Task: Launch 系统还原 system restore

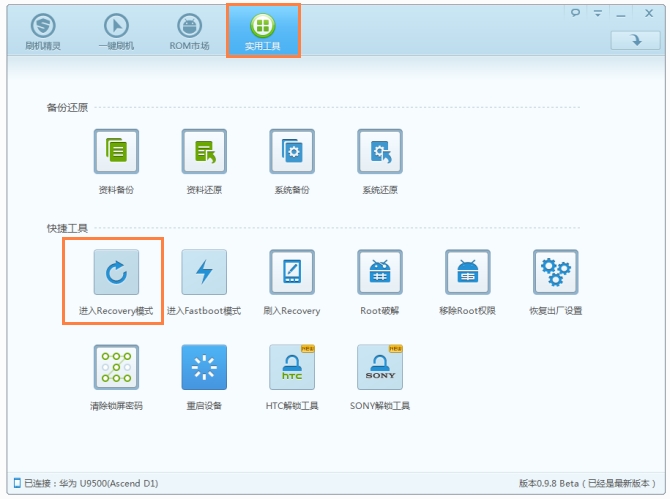Action: [380, 151]
